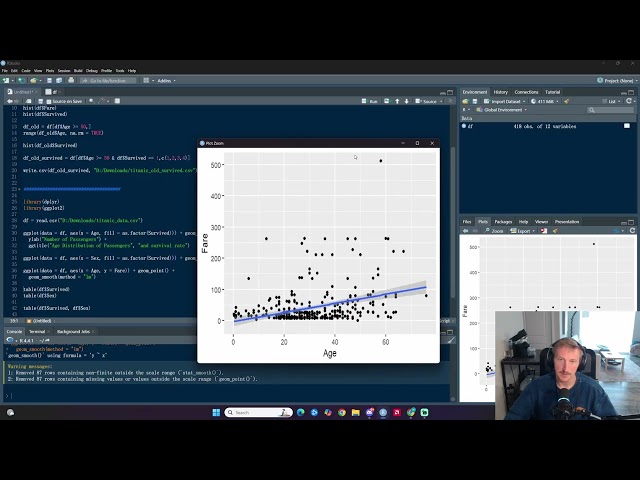Open the Export dropdown in Plots pane

click(522, 231)
